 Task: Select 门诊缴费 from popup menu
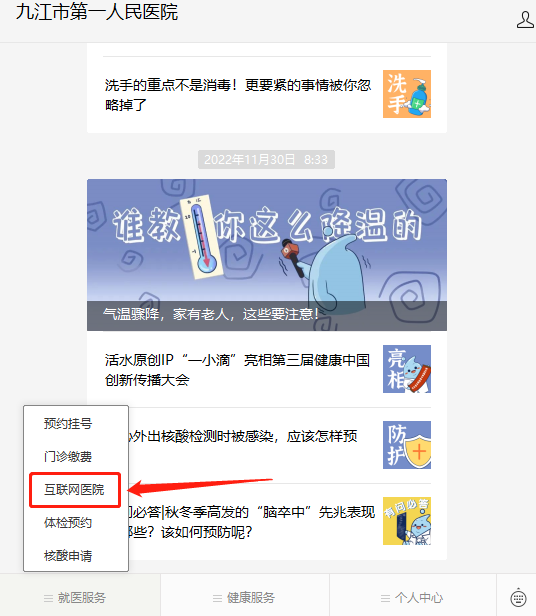click(68, 456)
